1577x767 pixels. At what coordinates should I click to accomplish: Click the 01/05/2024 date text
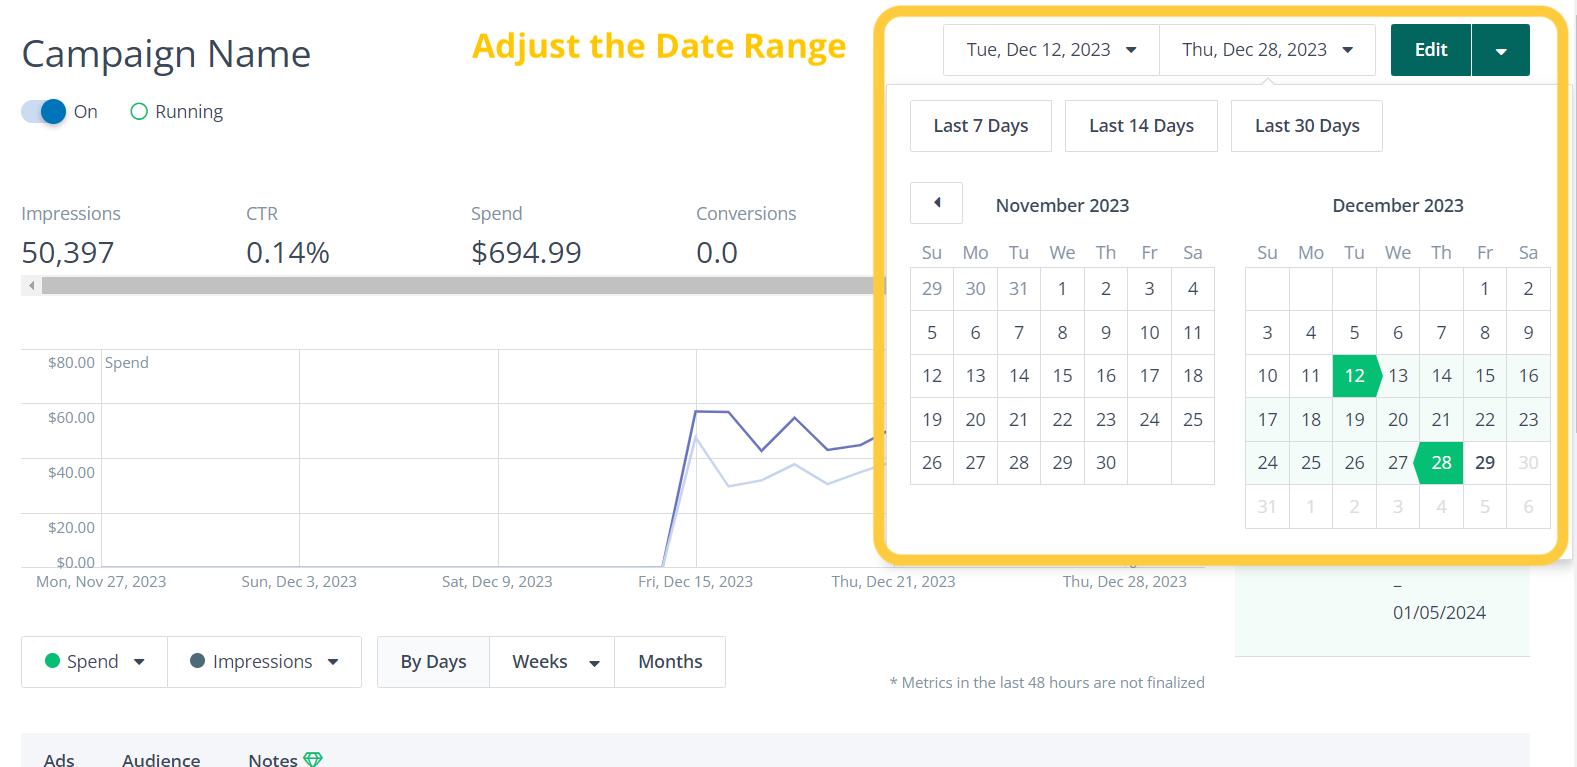pos(1439,613)
